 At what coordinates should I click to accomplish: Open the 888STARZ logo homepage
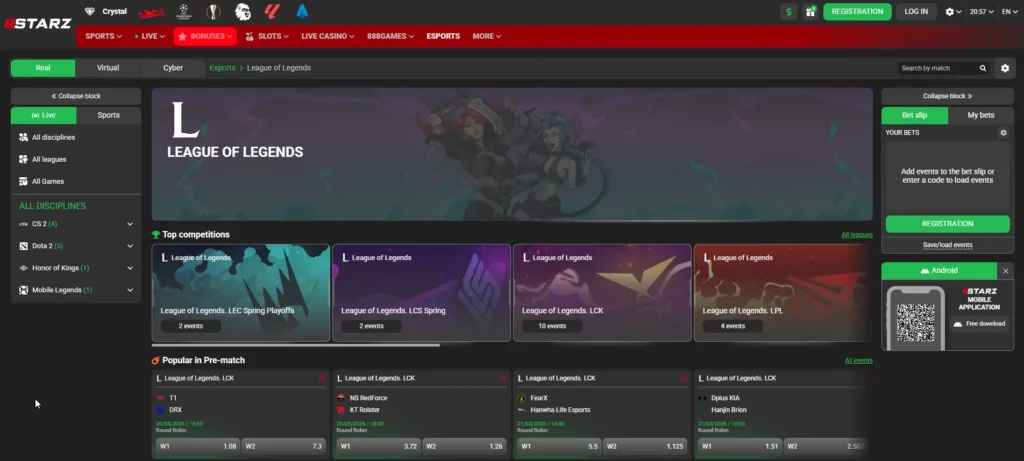(x=37, y=24)
